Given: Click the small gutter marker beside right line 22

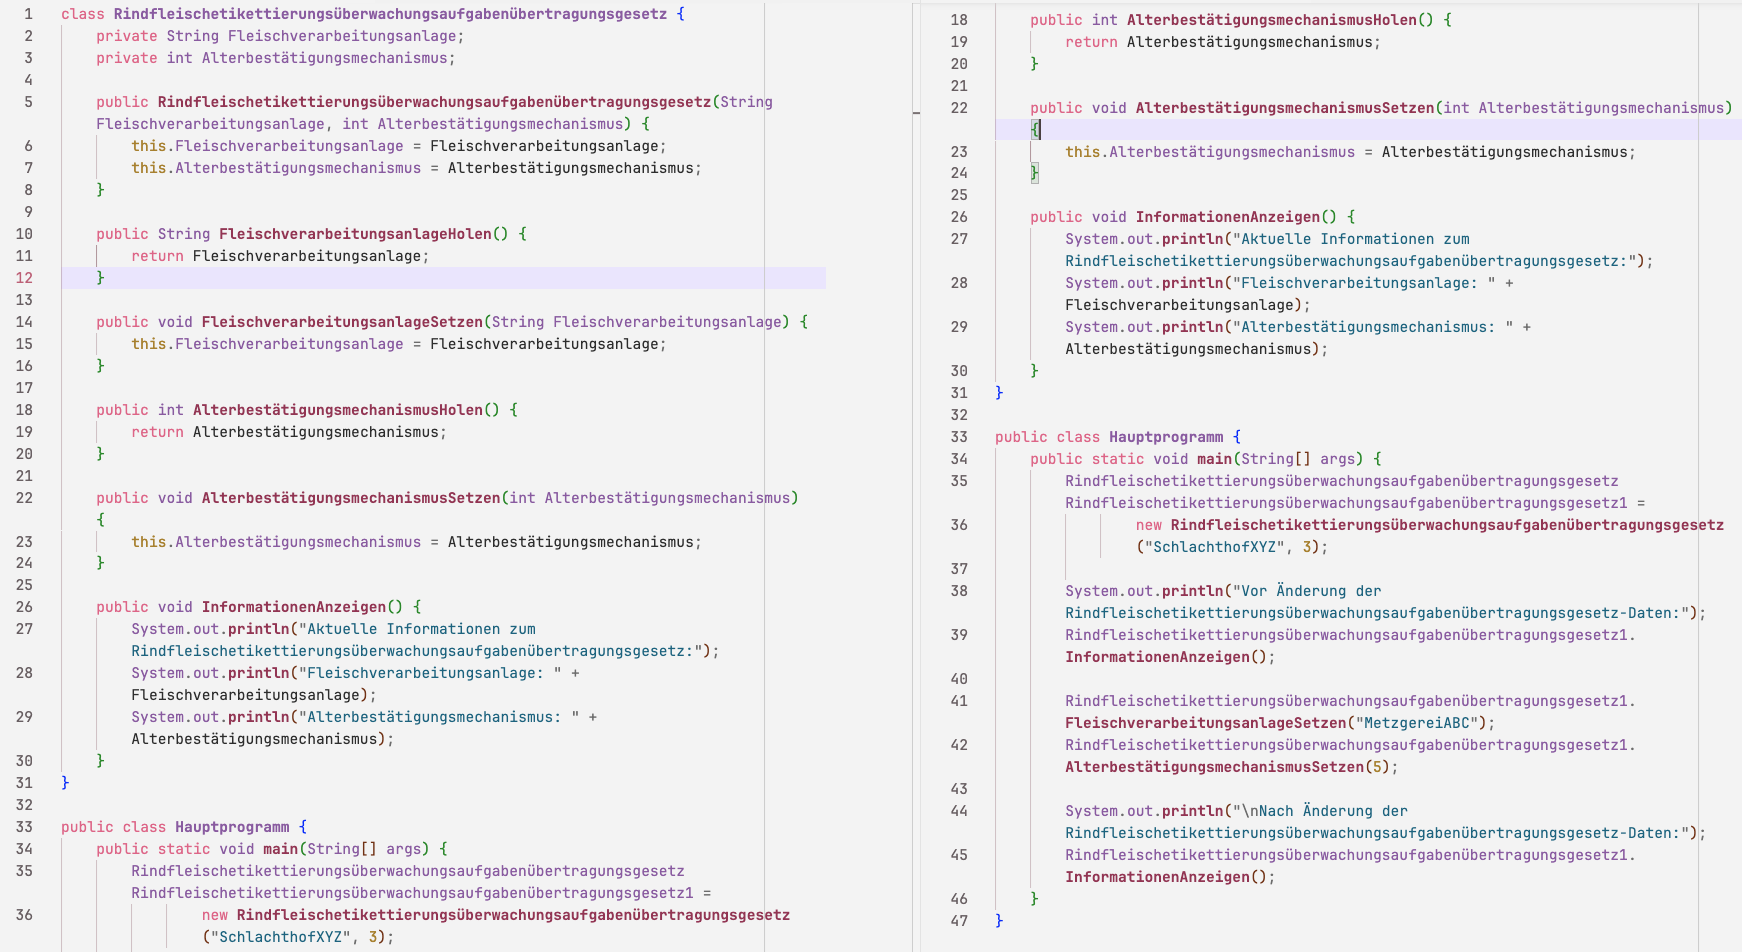Looking at the screenshot, I should coord(917,113).
